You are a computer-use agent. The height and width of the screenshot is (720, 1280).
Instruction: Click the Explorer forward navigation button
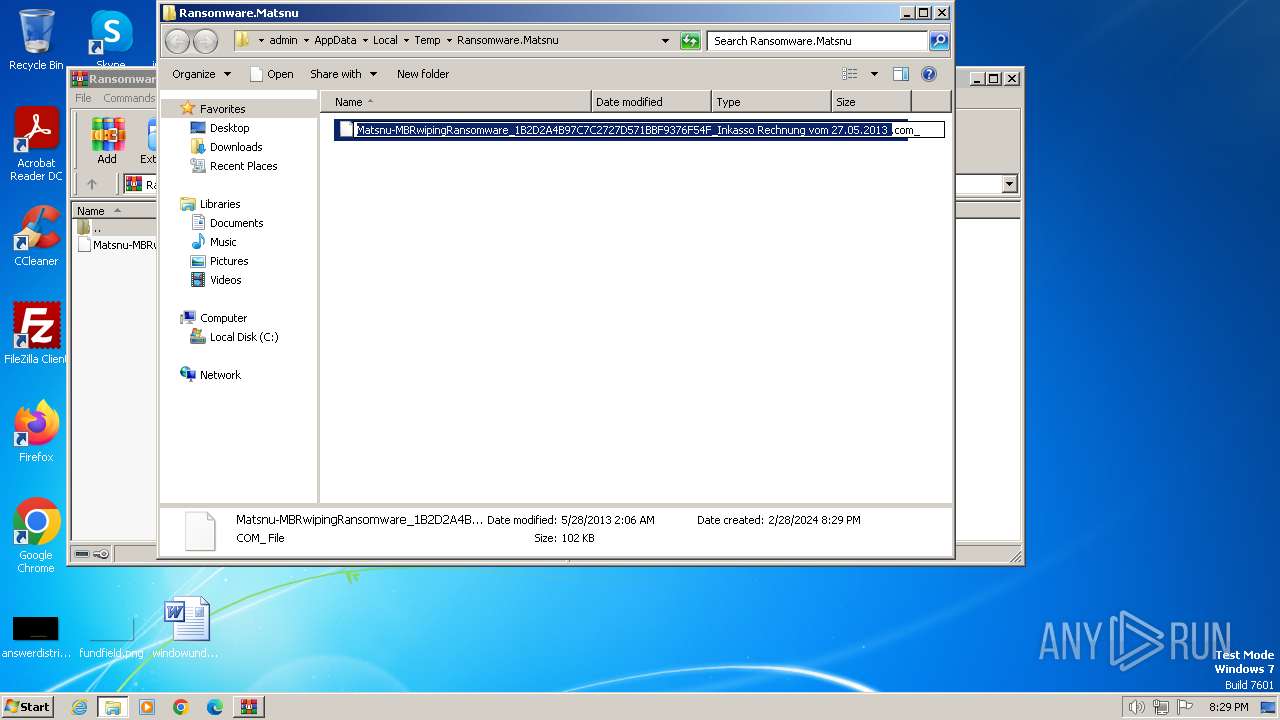click(205, 41)
